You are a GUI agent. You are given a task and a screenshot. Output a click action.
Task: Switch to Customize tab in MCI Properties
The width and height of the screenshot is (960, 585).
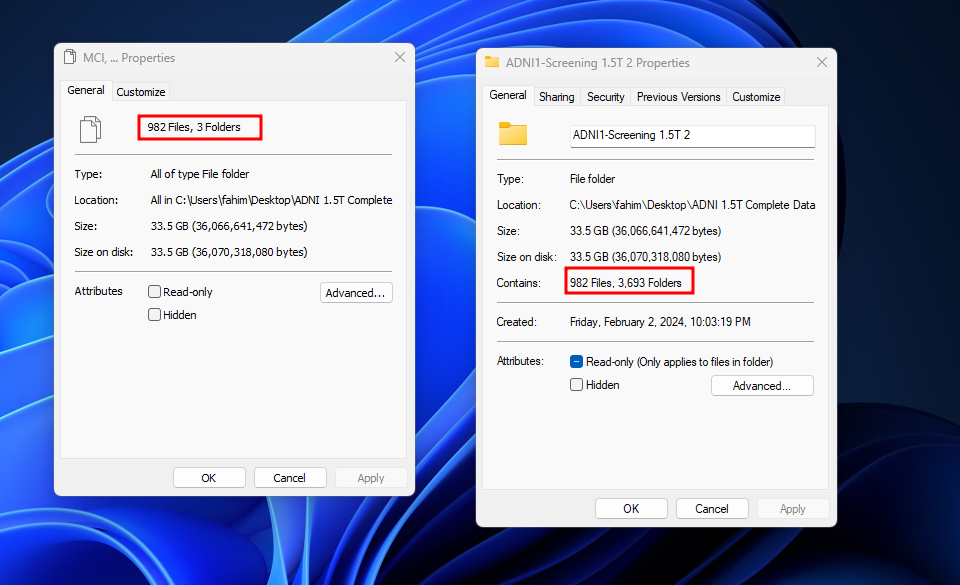coord(141,92)
